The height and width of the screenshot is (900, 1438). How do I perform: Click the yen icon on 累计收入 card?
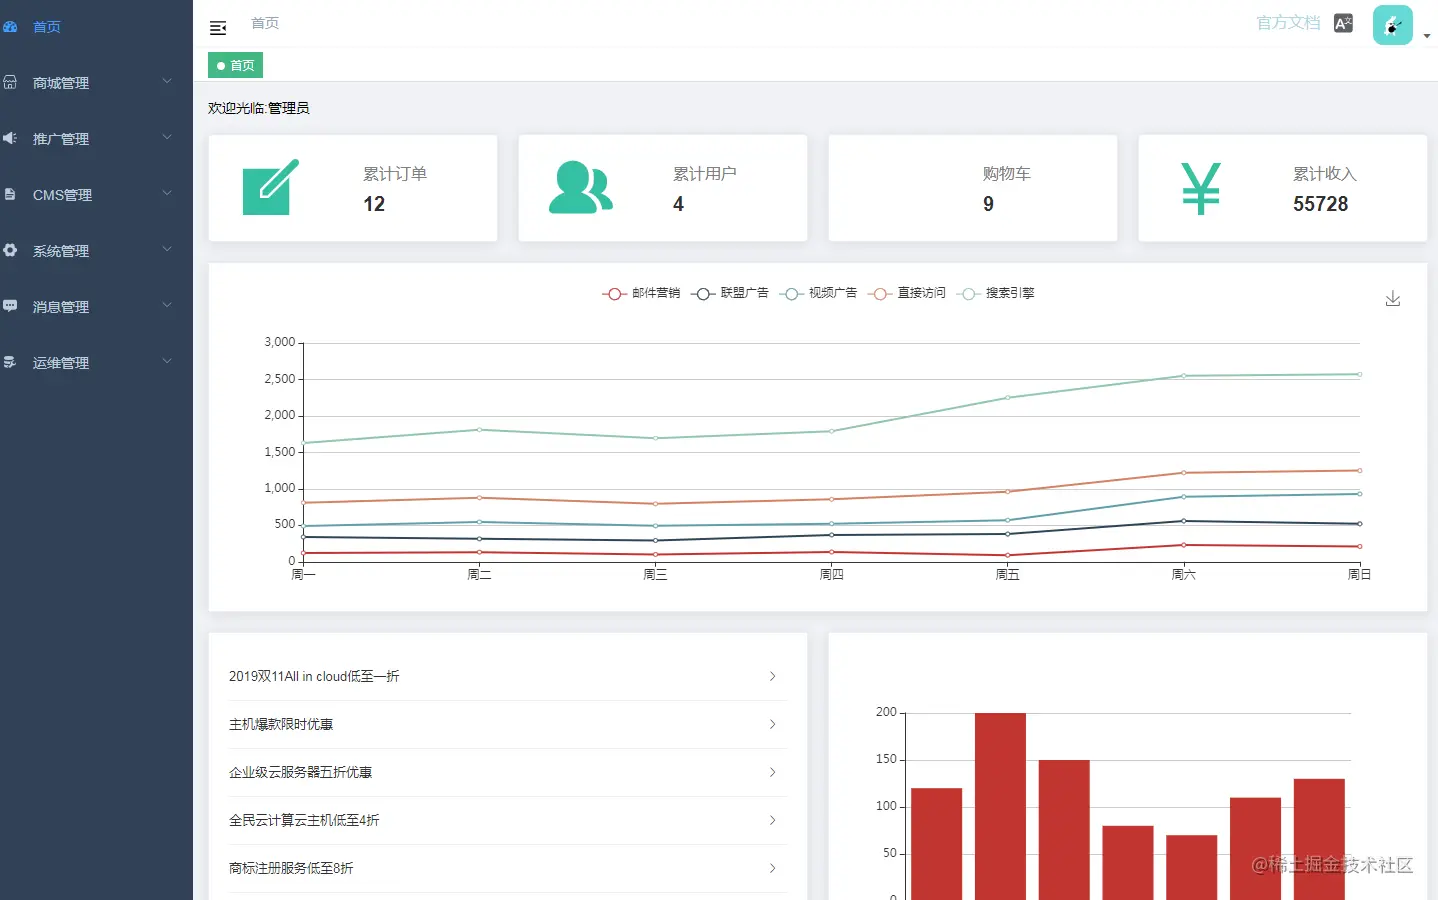coord(1201,188)
